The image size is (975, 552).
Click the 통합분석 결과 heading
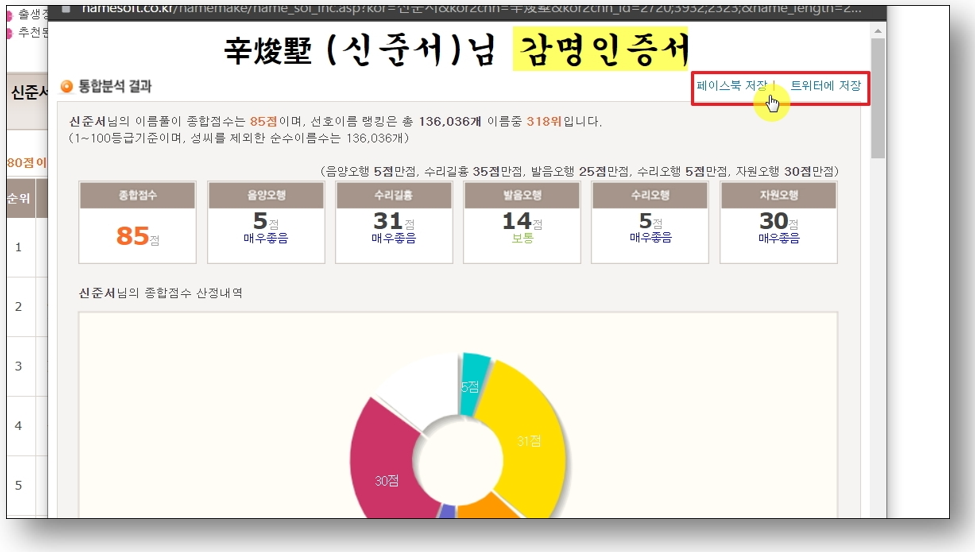[114, 86]
